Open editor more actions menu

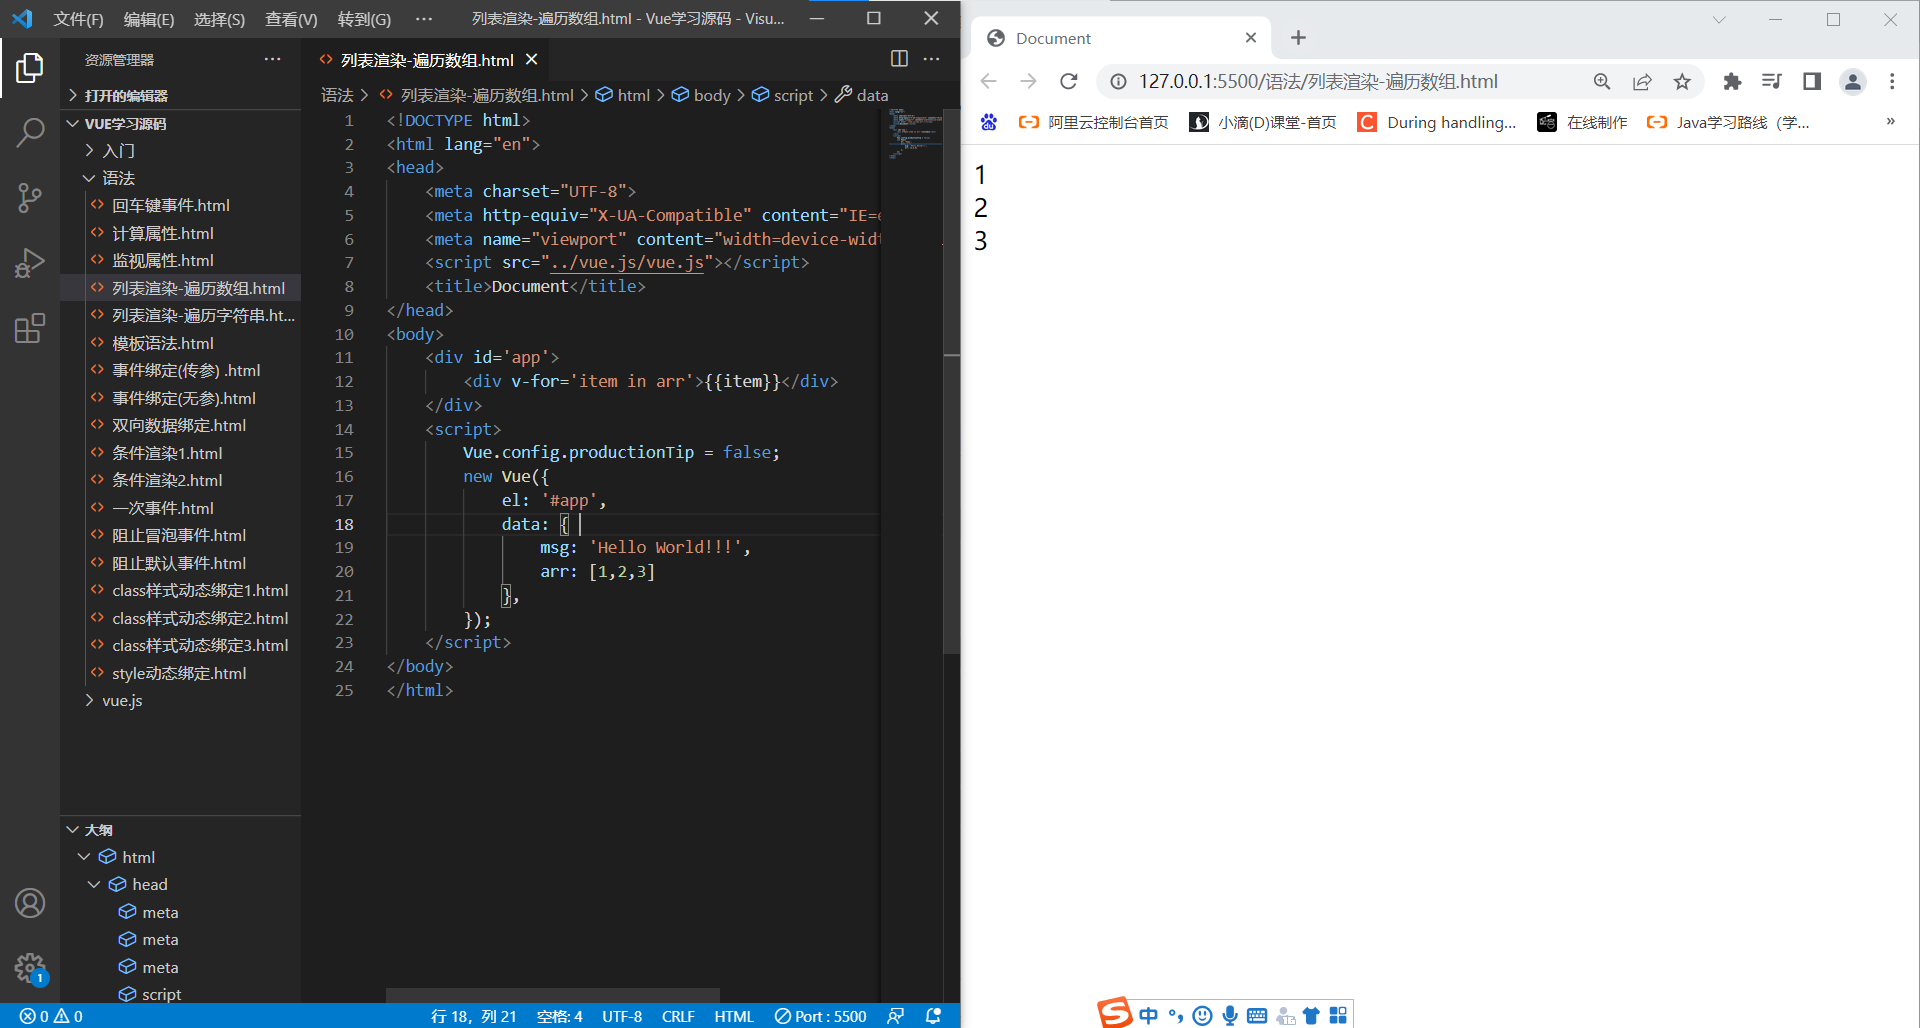931,59
